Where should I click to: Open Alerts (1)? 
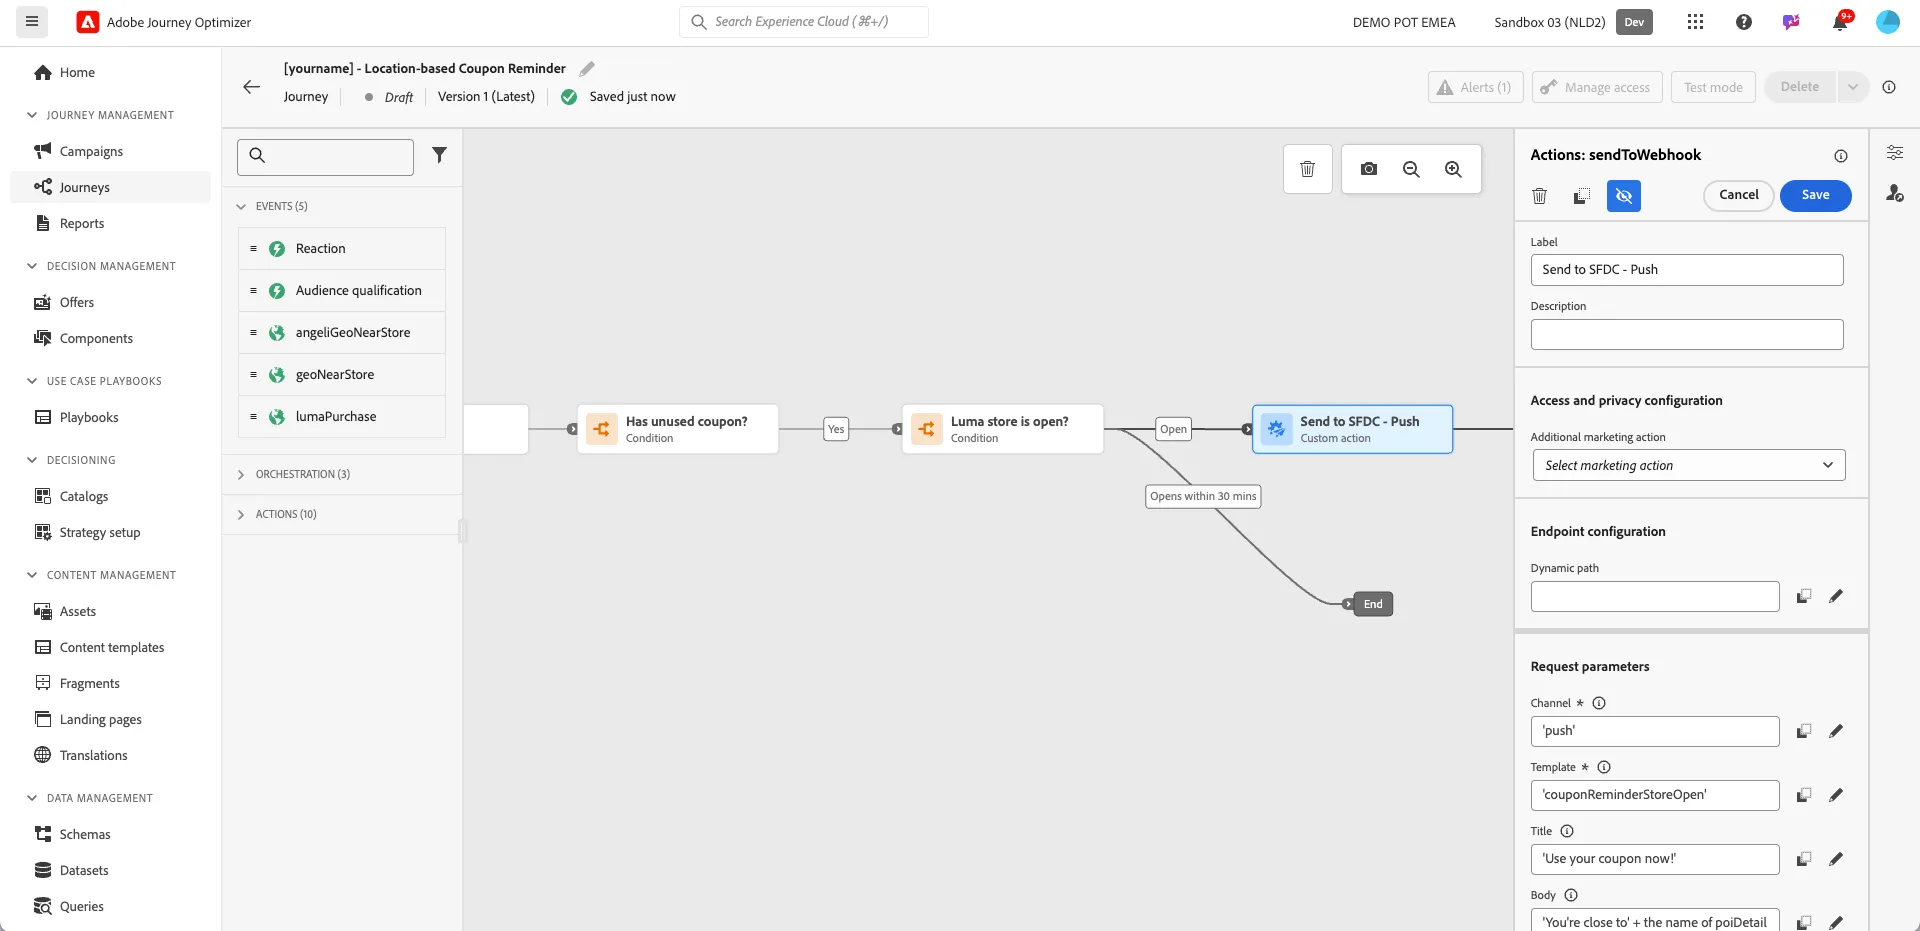tap(1475, 87)
